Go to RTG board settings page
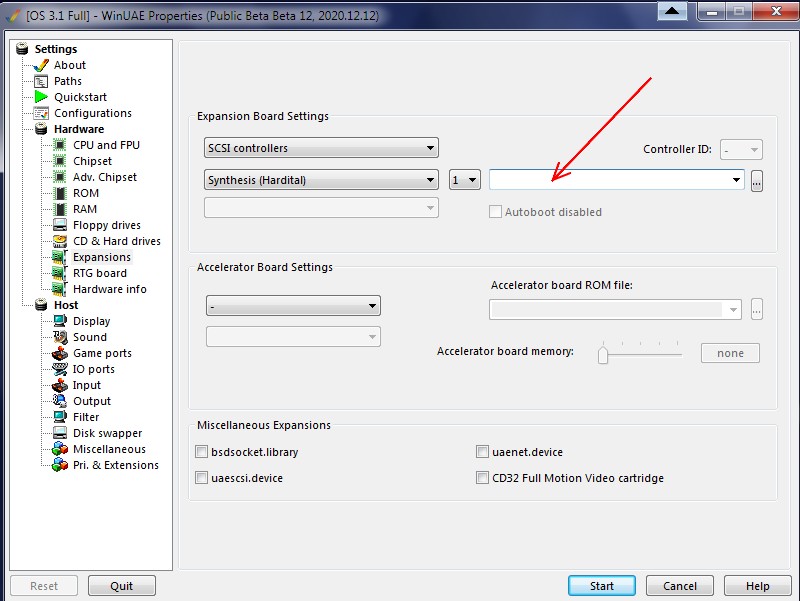Viewport: 800px width, 601px height. point(99,273)
